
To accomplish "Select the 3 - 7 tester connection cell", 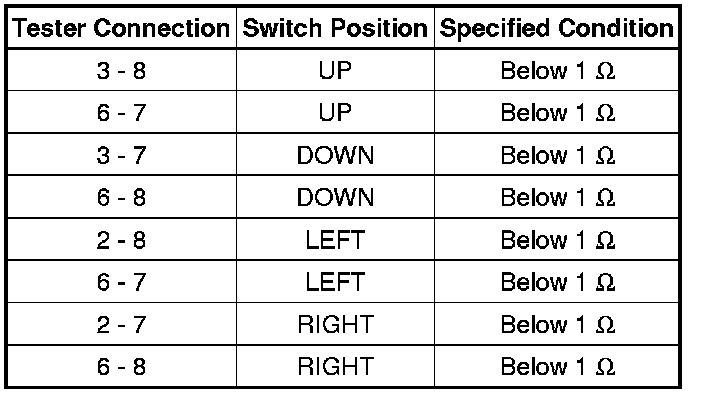I will pyautogui.click(x=121, y=155).
